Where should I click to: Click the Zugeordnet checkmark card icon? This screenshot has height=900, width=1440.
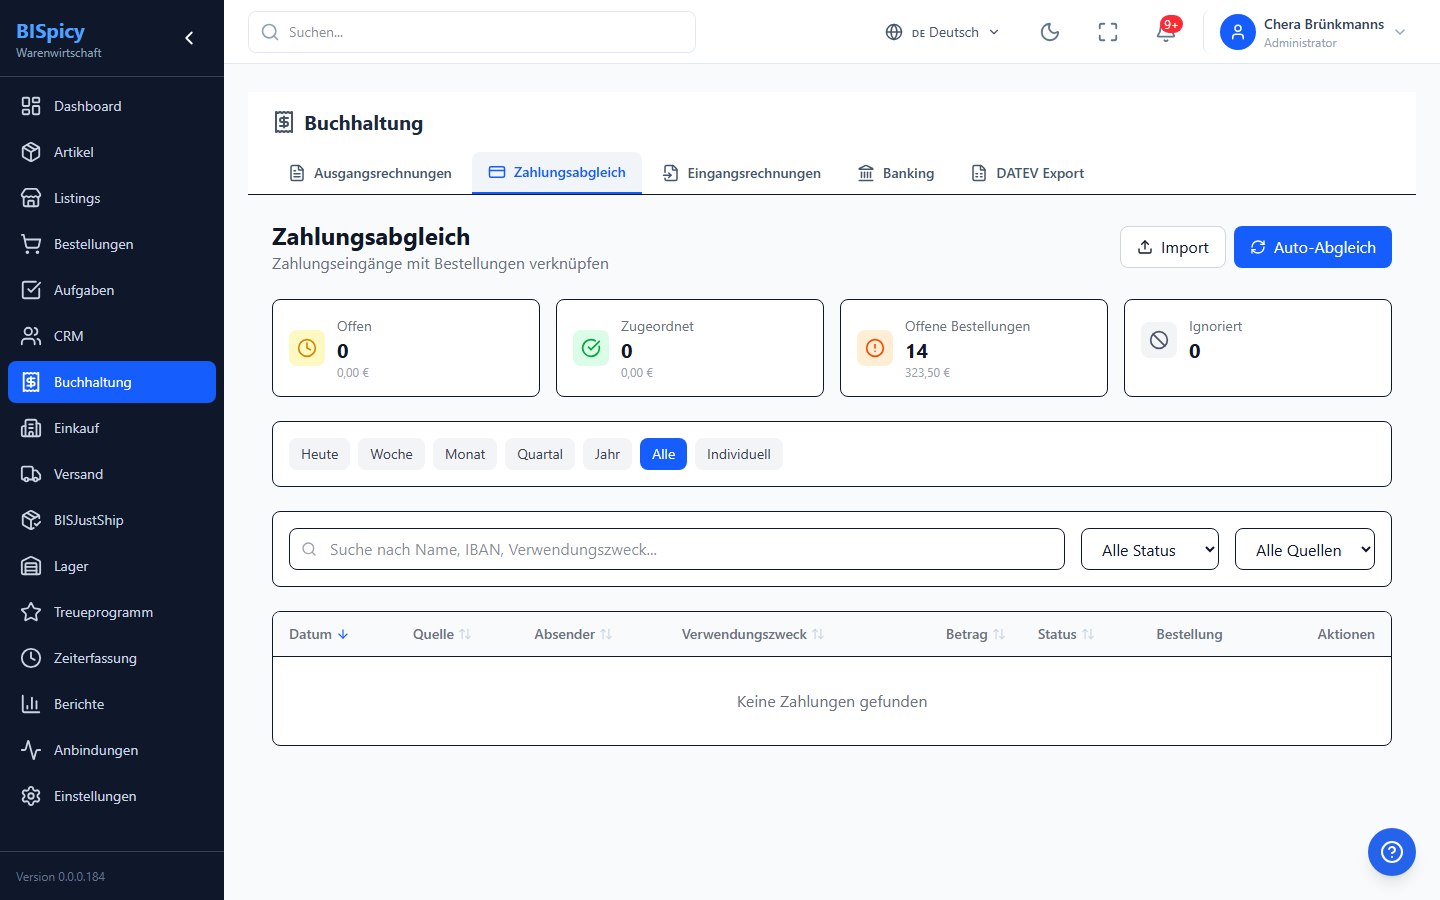tap(591, 348)
